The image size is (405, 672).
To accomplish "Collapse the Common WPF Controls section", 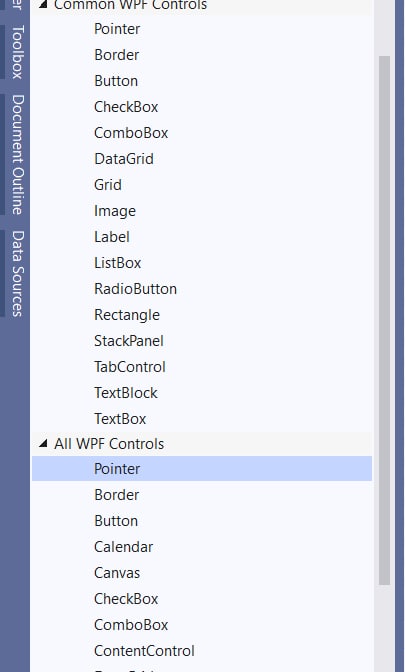I will 43,5.
